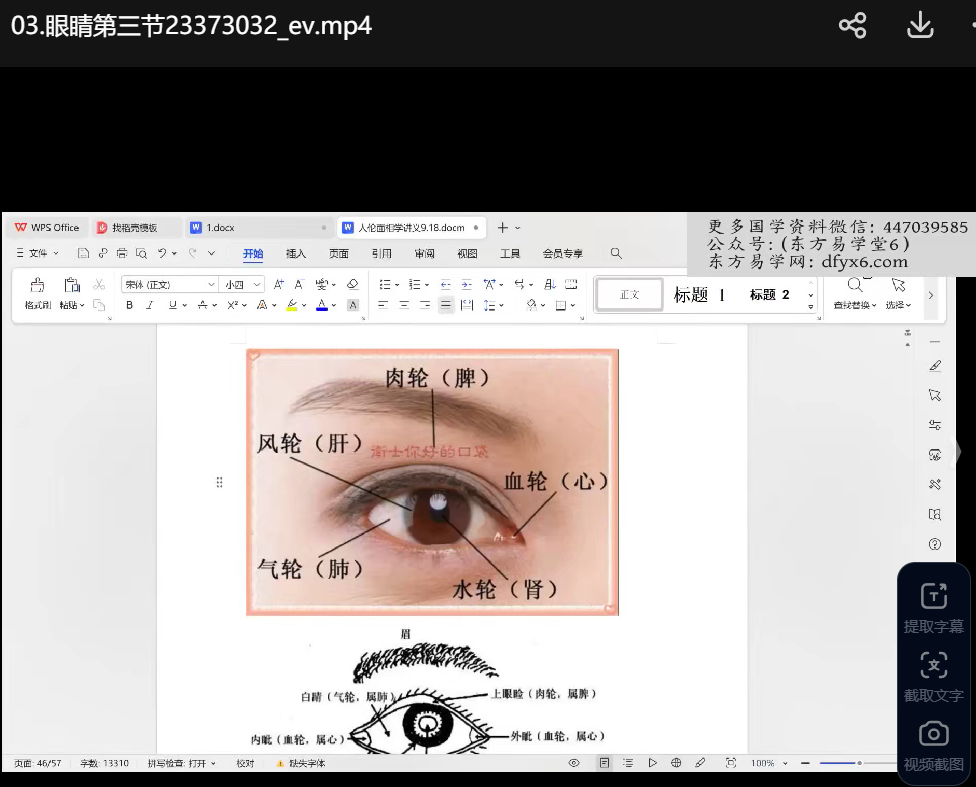The width and height of the screenshot is (976, 787).
Task: Toggle italic text formatting
Action: (x=150, y=305)
